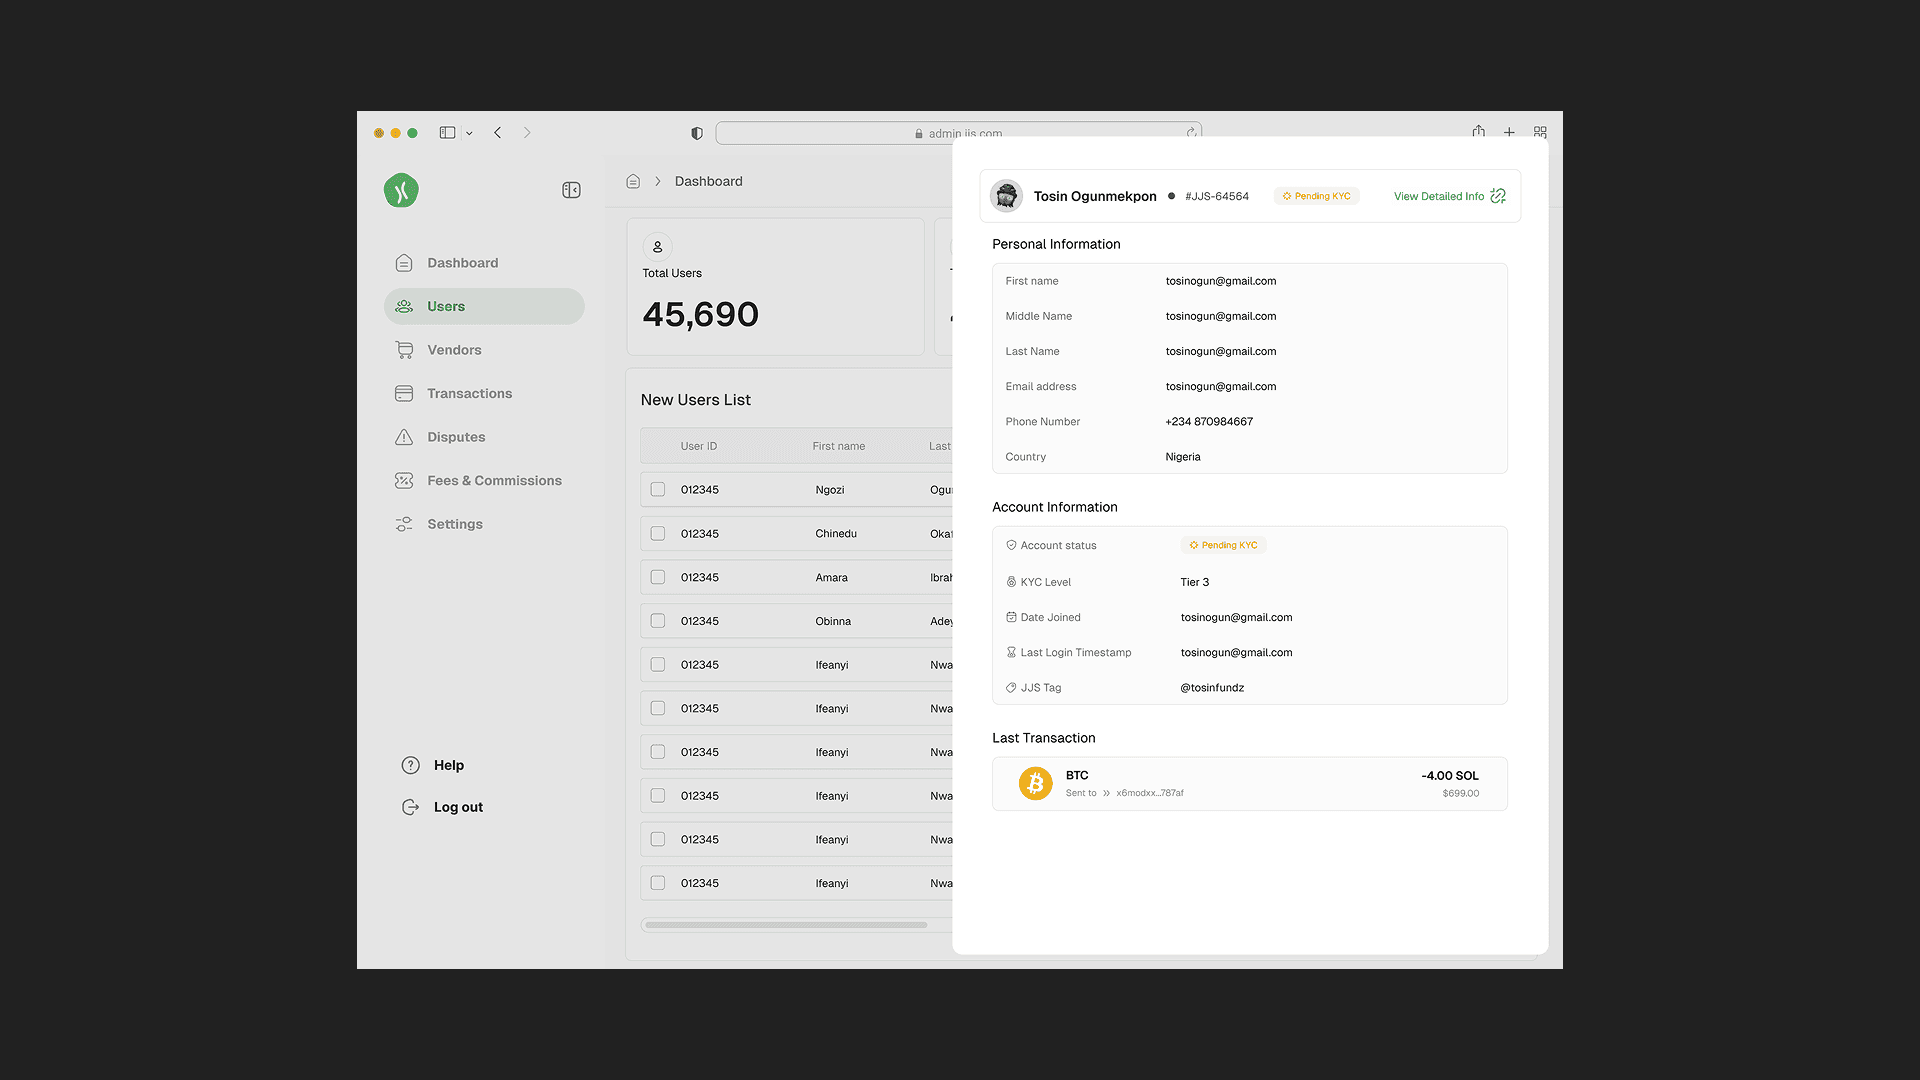1920x1080 pixels.
Task: Click the browser privacy shield icon
Action: point(697,133)
